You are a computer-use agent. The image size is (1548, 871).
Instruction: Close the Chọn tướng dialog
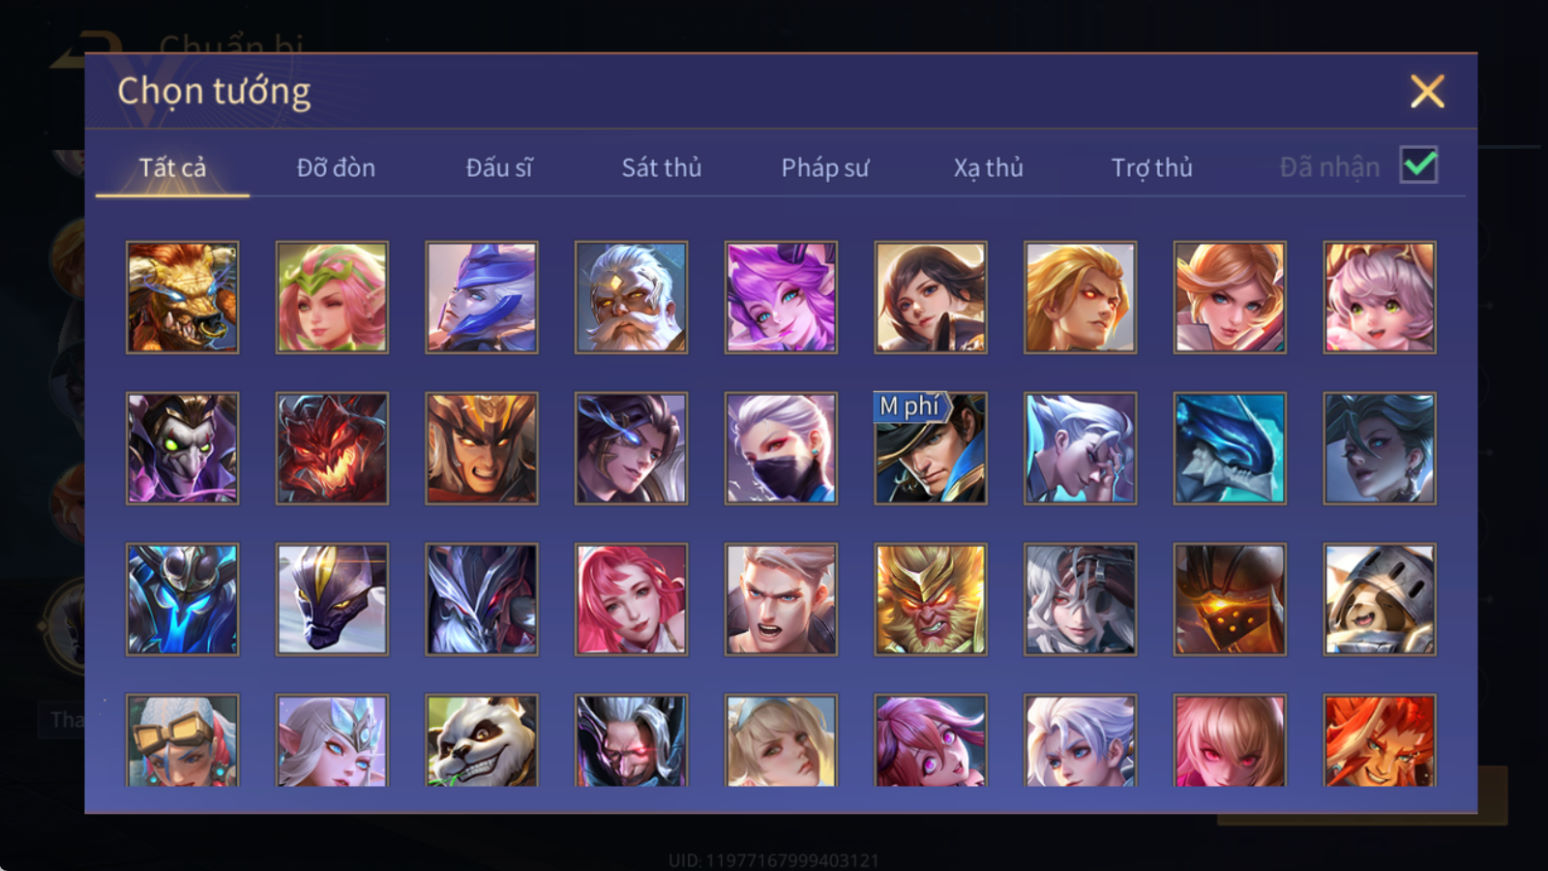click(1427, 91)
